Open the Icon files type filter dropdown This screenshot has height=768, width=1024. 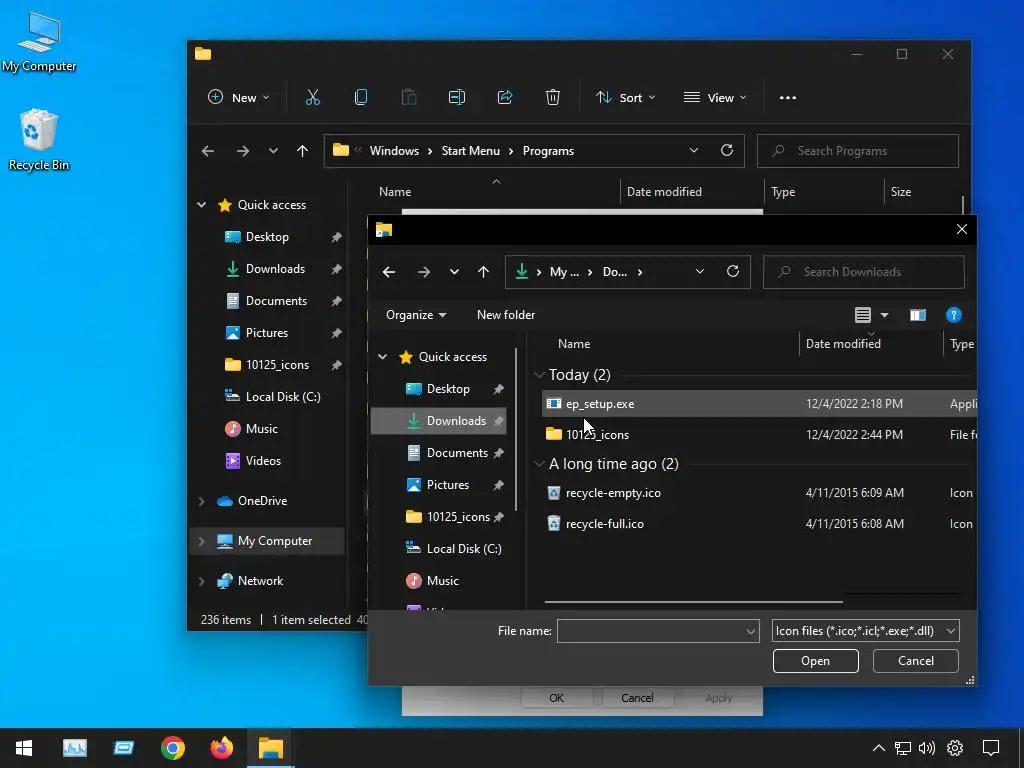[x=865, y=631]
